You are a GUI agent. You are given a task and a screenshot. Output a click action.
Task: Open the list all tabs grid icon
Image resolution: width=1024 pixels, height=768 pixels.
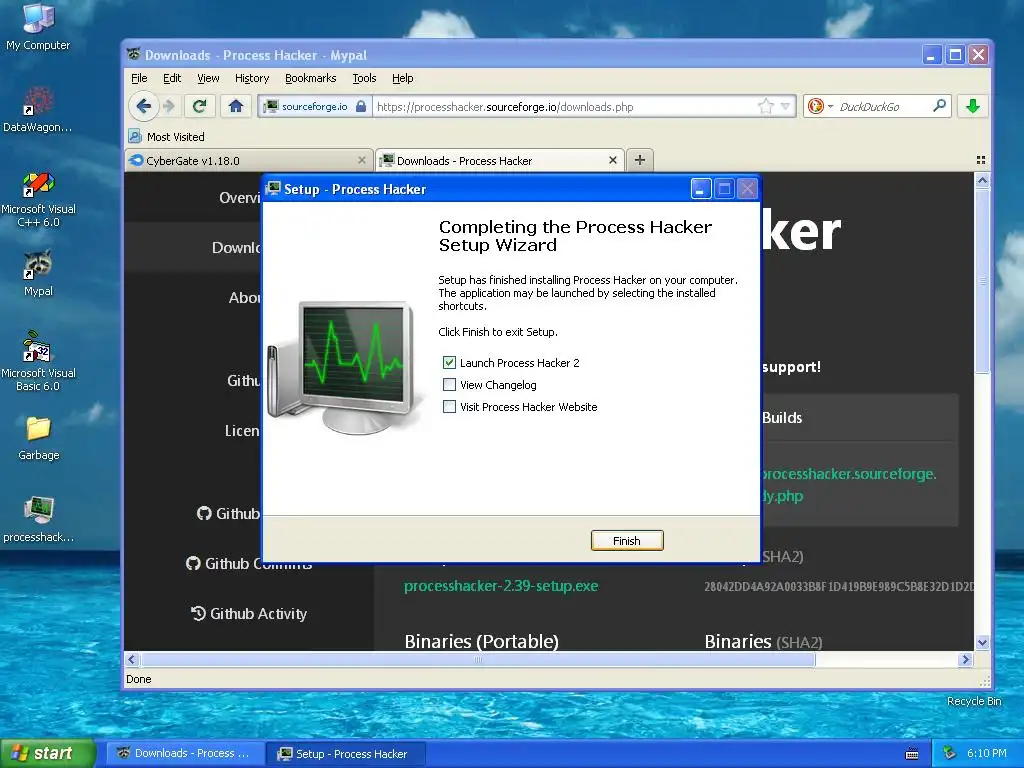980,160
